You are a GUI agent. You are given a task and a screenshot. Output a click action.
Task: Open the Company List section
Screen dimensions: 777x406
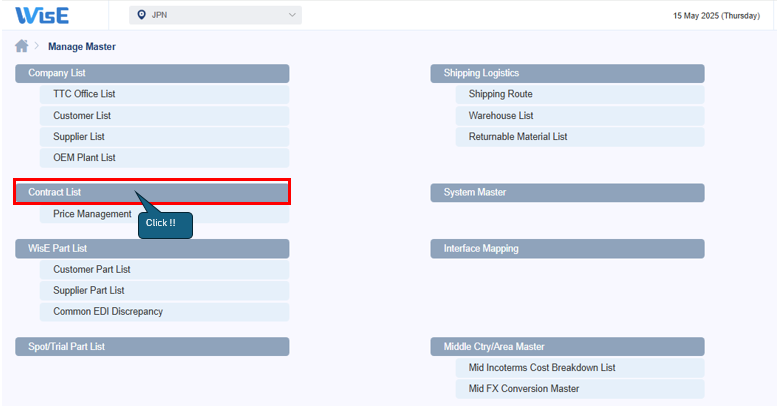(152, 73)
